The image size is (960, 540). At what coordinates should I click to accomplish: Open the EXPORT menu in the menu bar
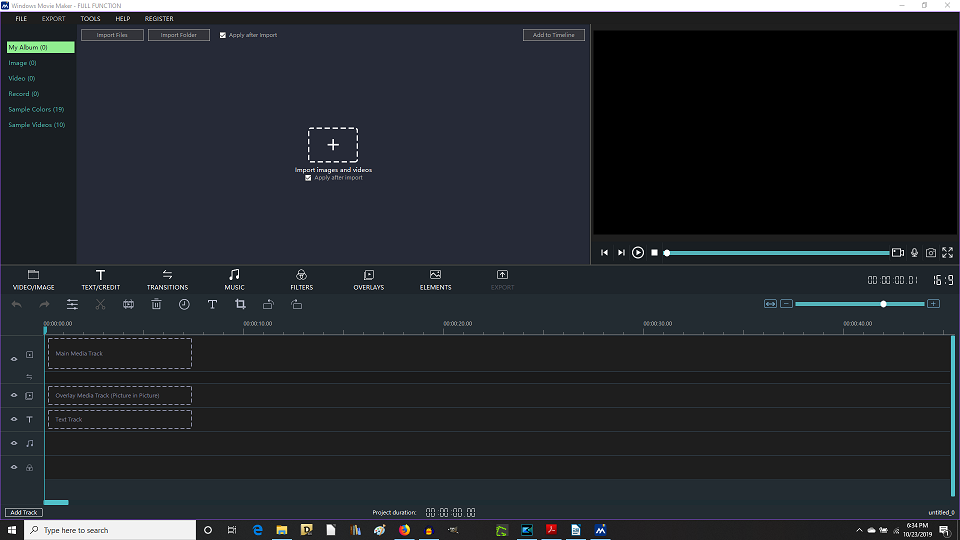coord(53,18)
